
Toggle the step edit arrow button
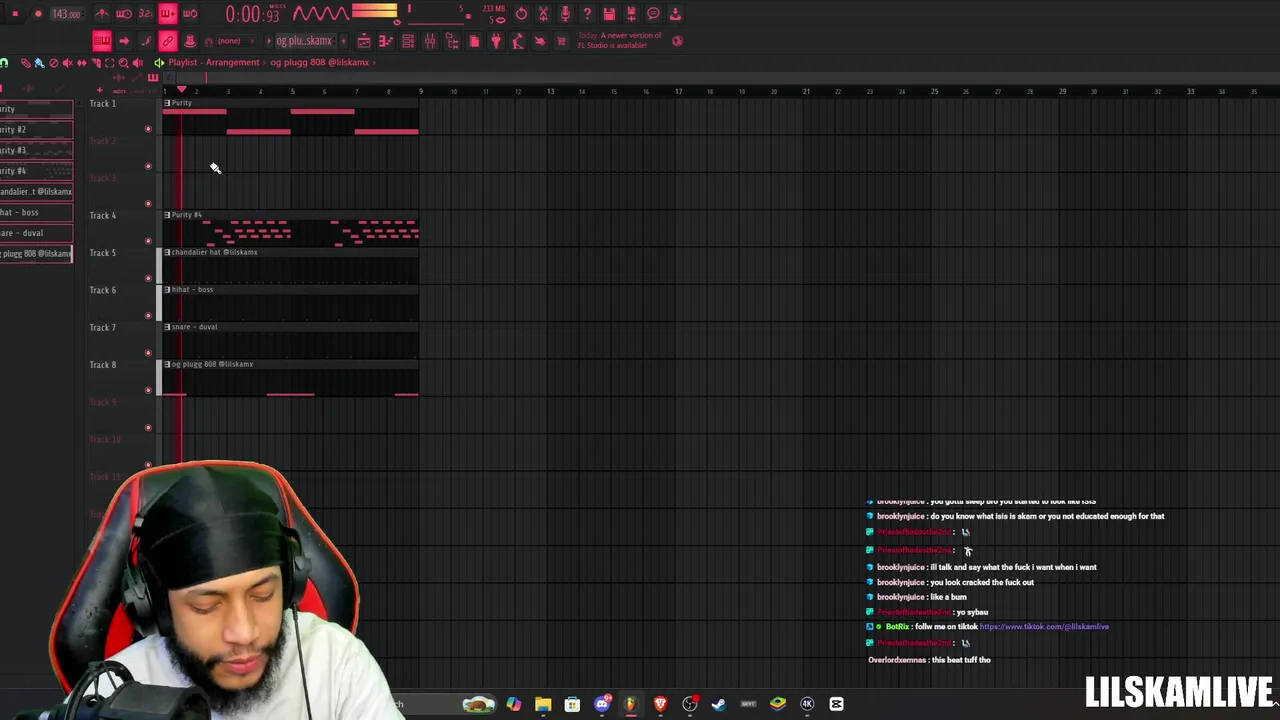pyautogui.click(x=124, y=41)
